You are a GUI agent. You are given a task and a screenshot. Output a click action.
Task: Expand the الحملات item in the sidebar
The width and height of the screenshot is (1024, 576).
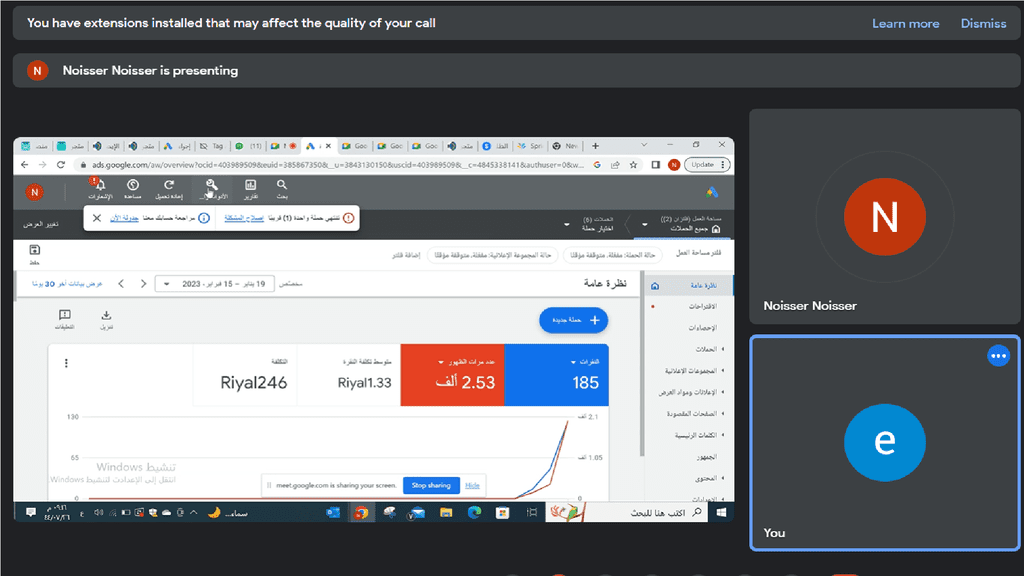(x=722, y=349)
